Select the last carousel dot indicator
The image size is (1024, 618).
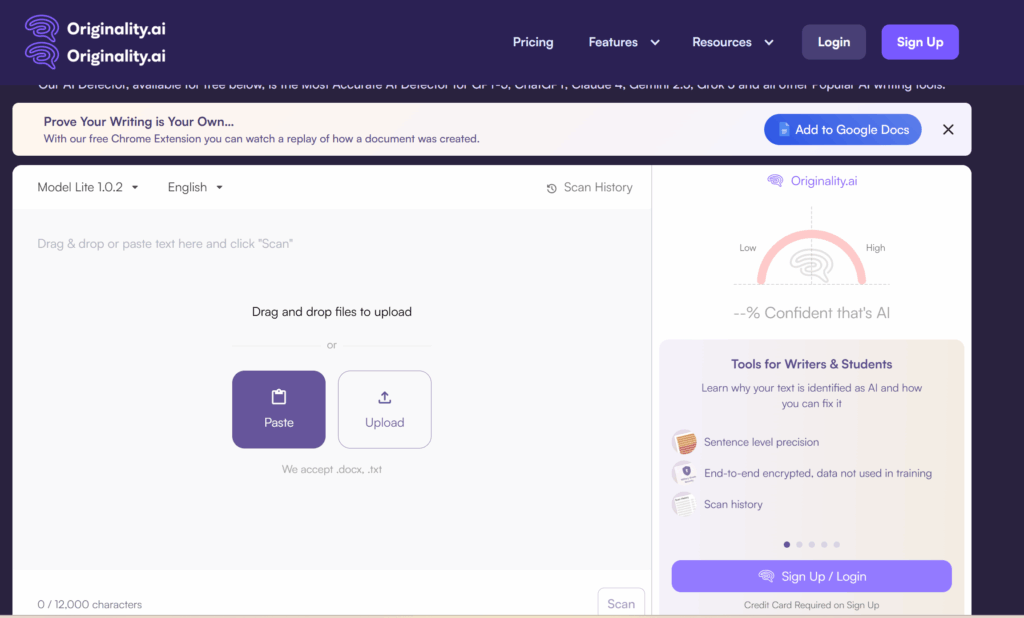click(837, 545)
